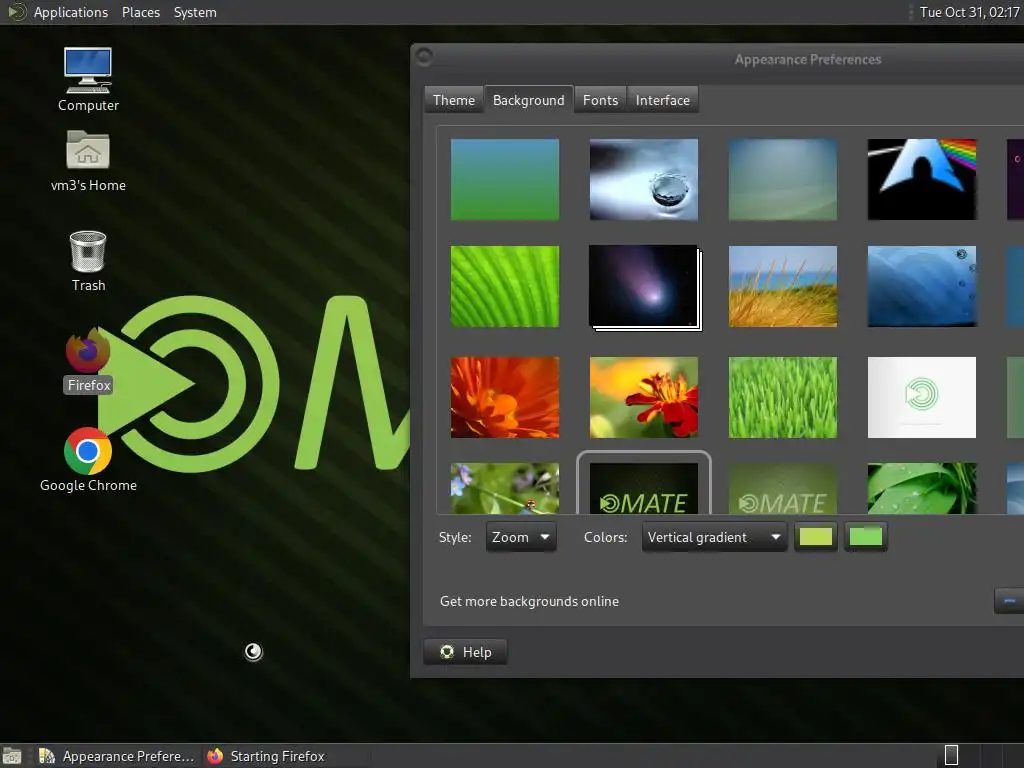Click the Get more backgrounds online link
1024x768 pixels.
529,601
